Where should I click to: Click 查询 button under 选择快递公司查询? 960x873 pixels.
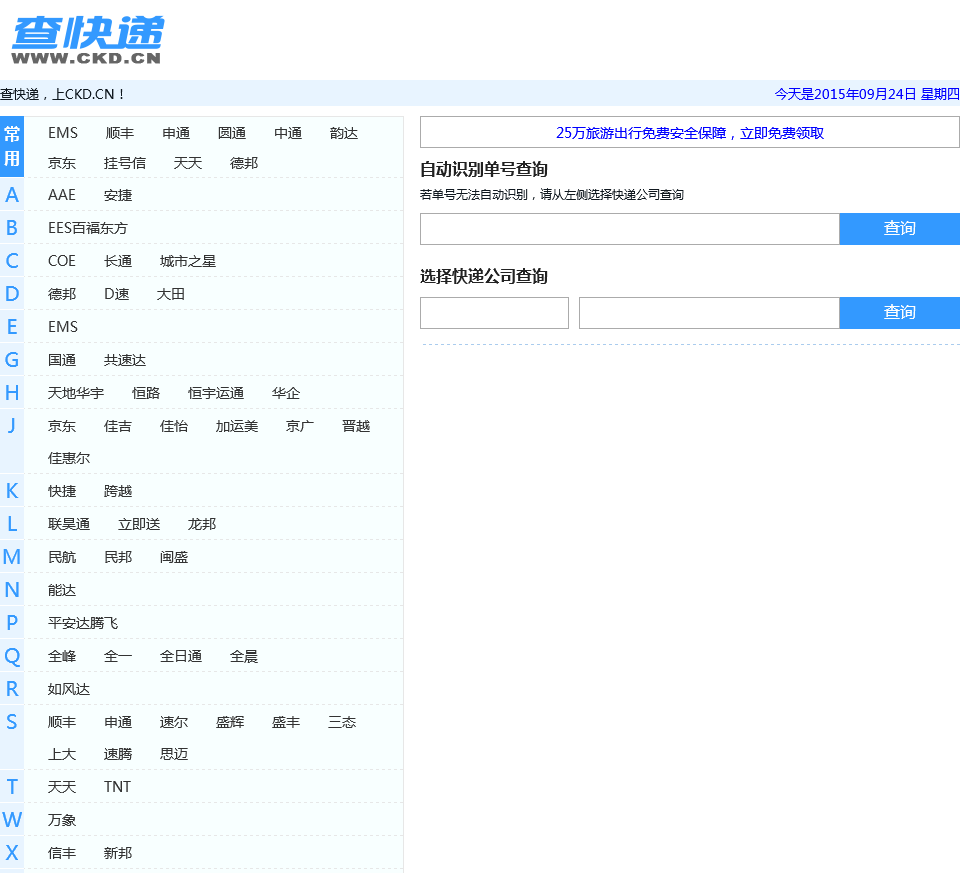(x=899, y=313)
